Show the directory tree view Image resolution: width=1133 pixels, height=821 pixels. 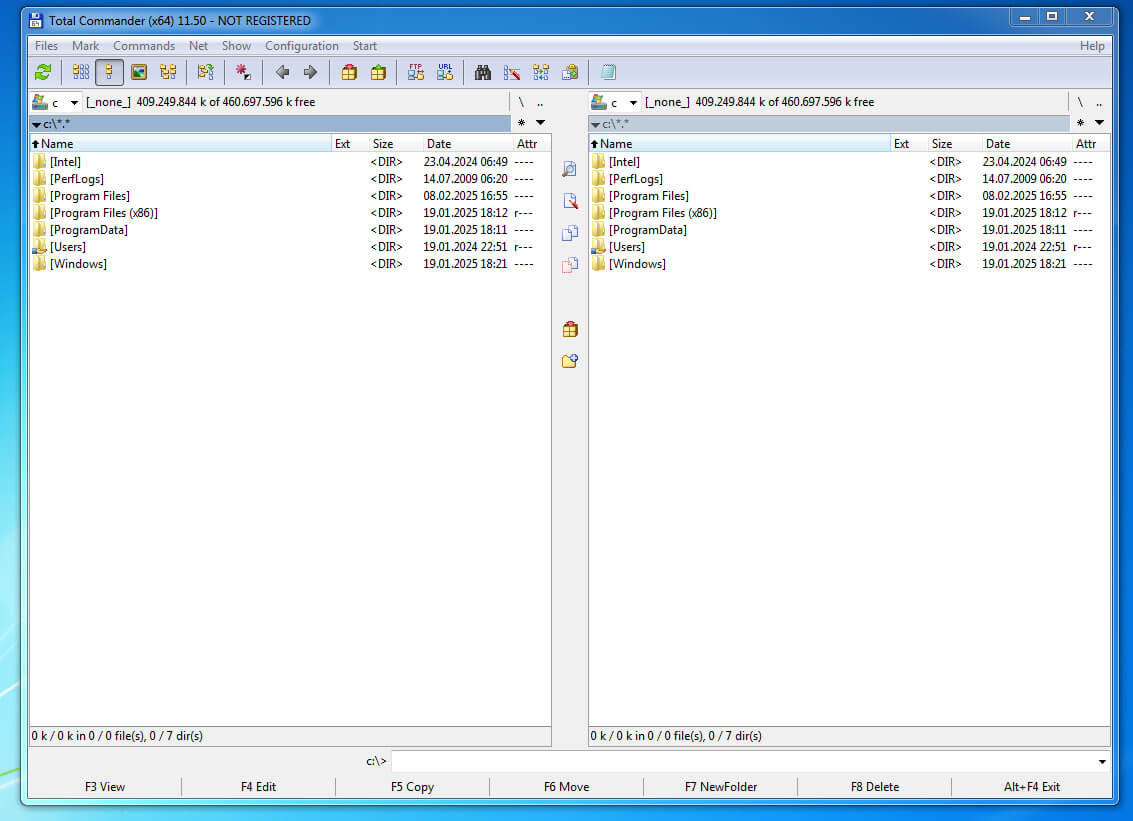pos(168,72)
